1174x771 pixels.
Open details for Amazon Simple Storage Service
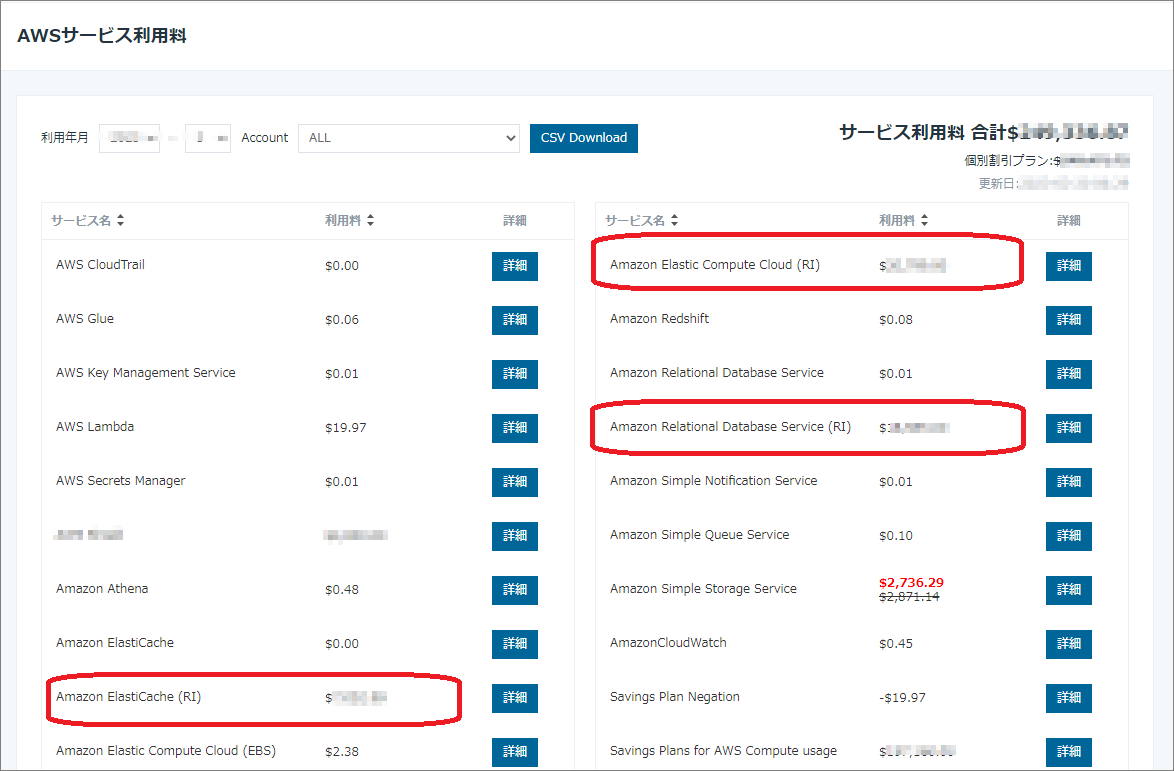[1068, 590]
